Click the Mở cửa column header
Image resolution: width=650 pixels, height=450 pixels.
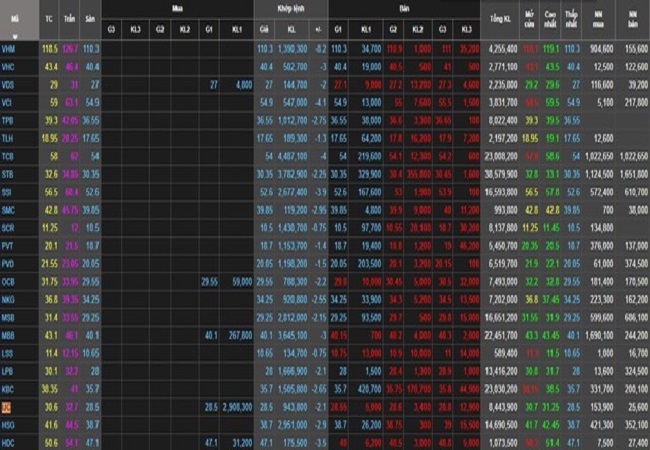coord(529,19)
